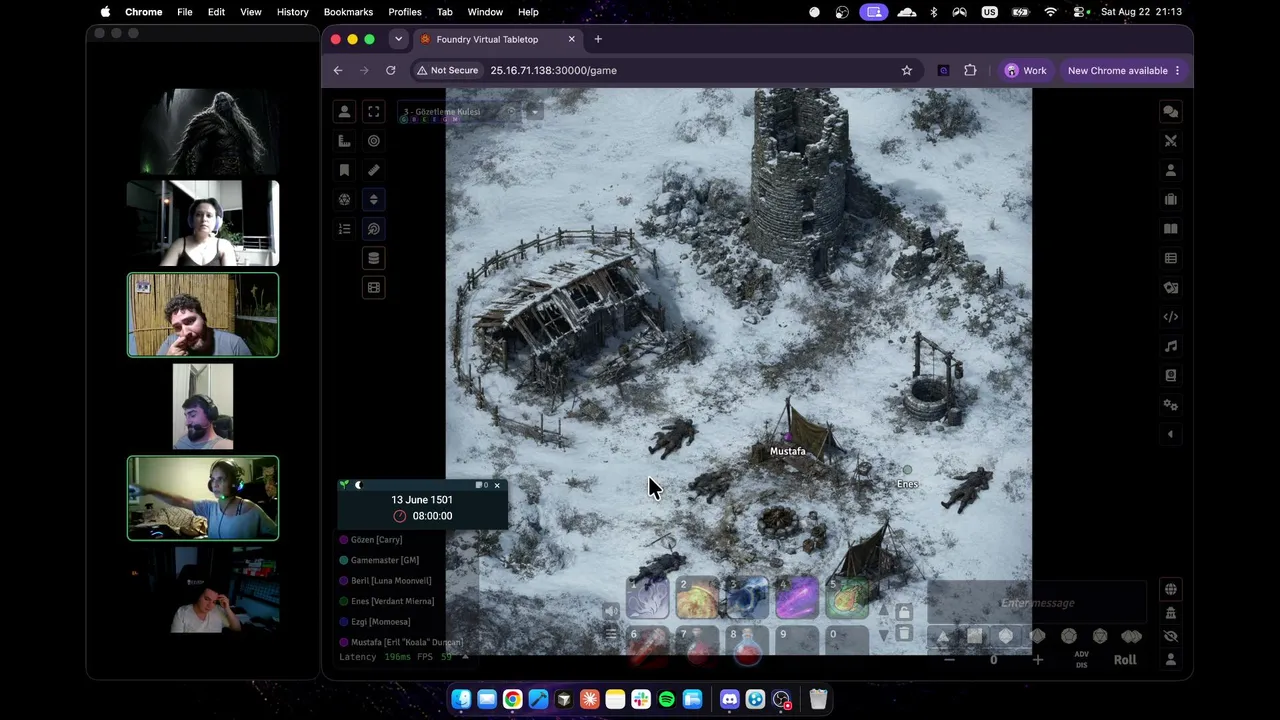This screenshot has height=720, width=1280.
Task: Open the Macros code-brackets tab
Action: point(1171,317)
